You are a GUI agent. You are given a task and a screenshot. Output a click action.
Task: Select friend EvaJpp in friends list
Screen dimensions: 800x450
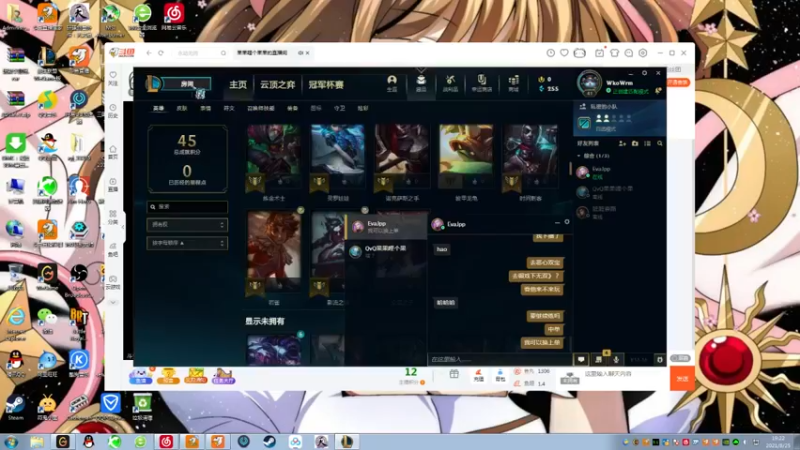pos(619,172)
